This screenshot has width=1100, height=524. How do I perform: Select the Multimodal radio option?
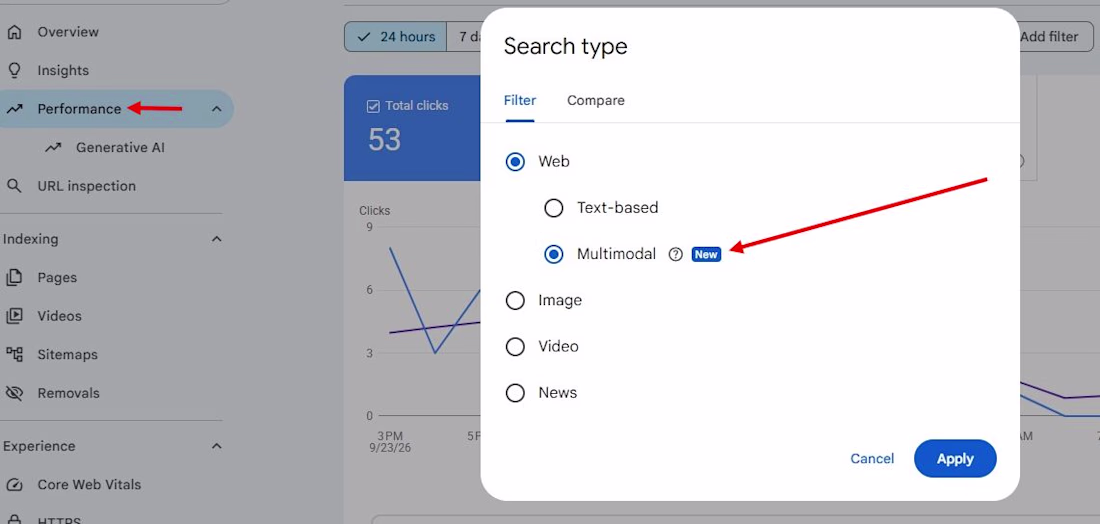(x=554, y=255)
